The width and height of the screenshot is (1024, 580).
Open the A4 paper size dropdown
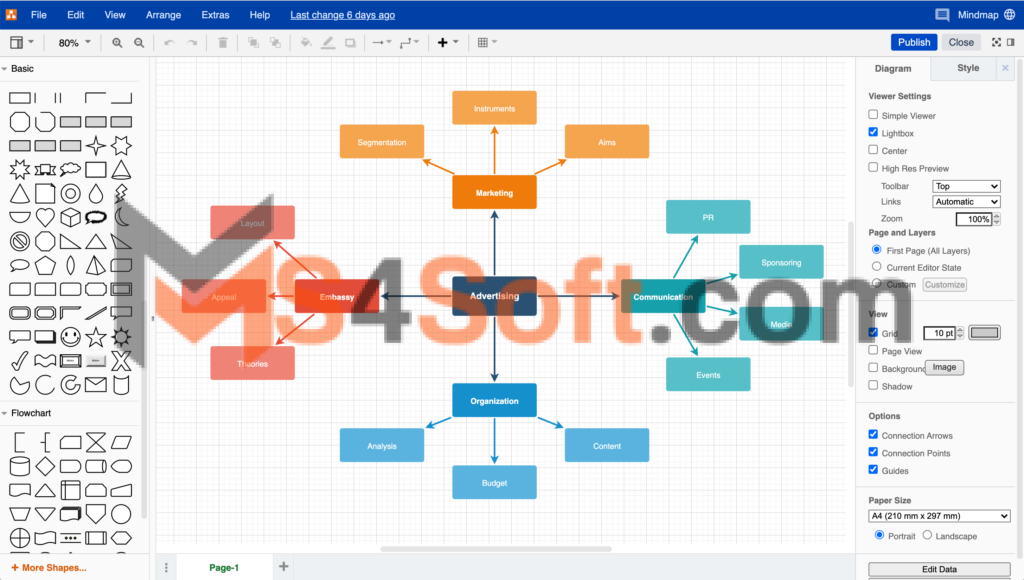[939, 516]
